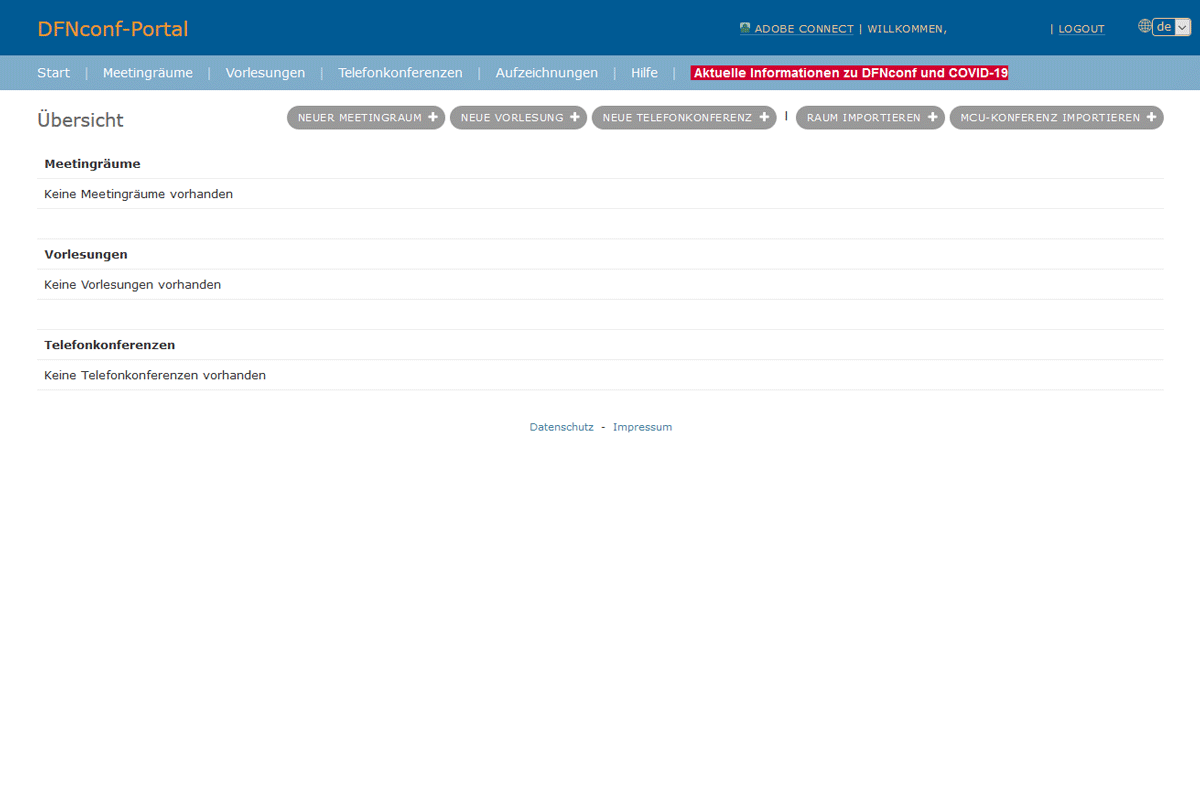Screen dimensions: 1200x788
Task: Open Vorlesungen navigation item
Action: click(x=265, y=73)
